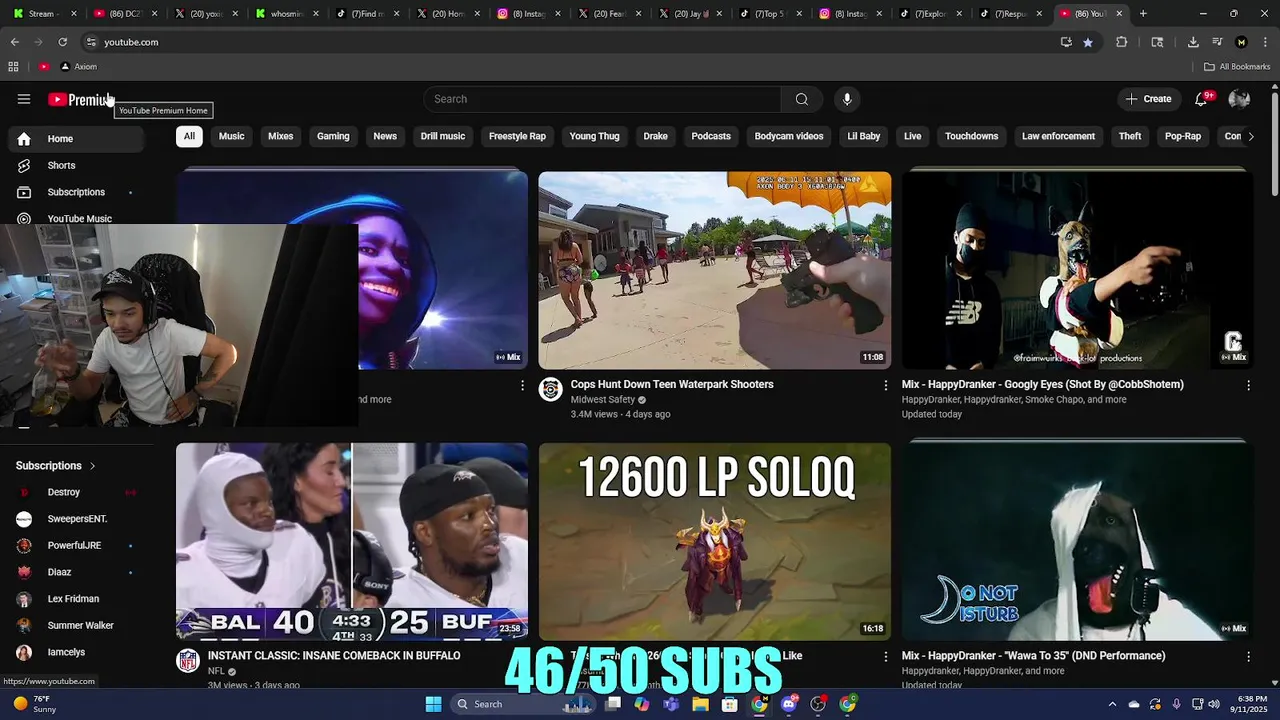
Task: Open the All Bookmarks folder
Action: coord(1237,67)
